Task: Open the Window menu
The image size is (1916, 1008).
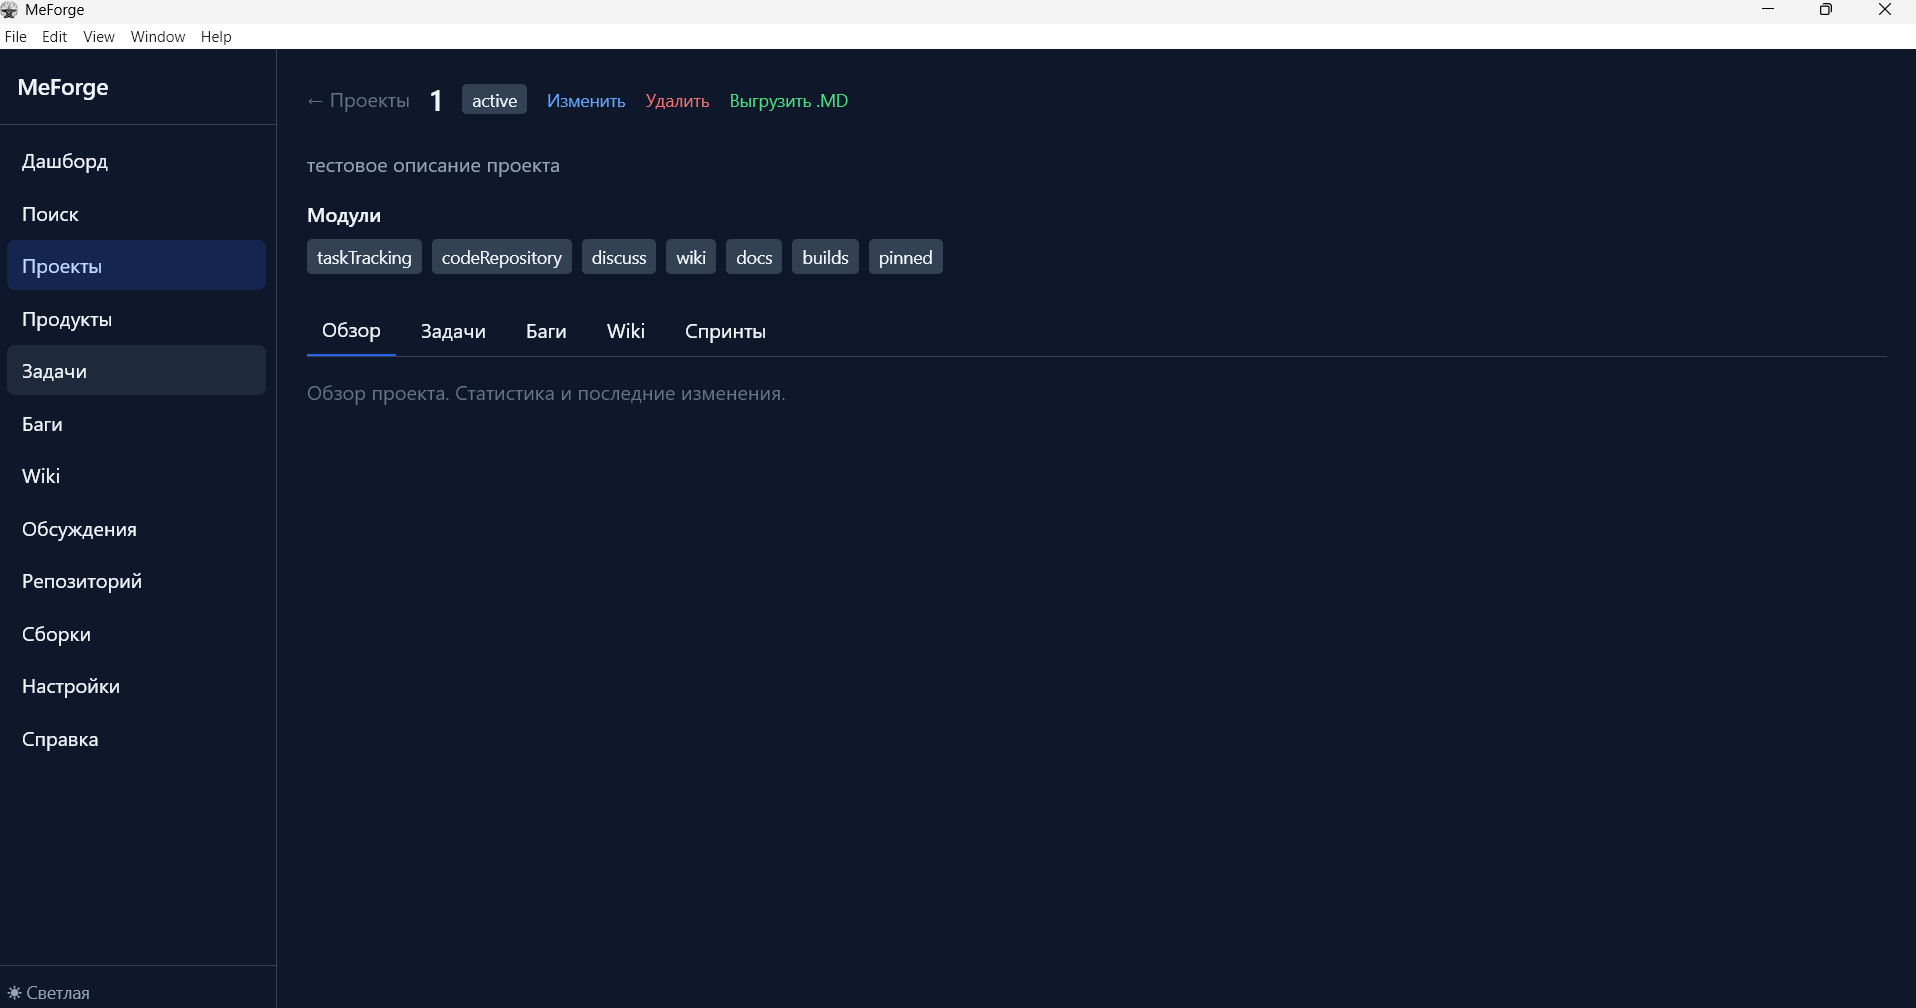Action: [x=158, y=37]
